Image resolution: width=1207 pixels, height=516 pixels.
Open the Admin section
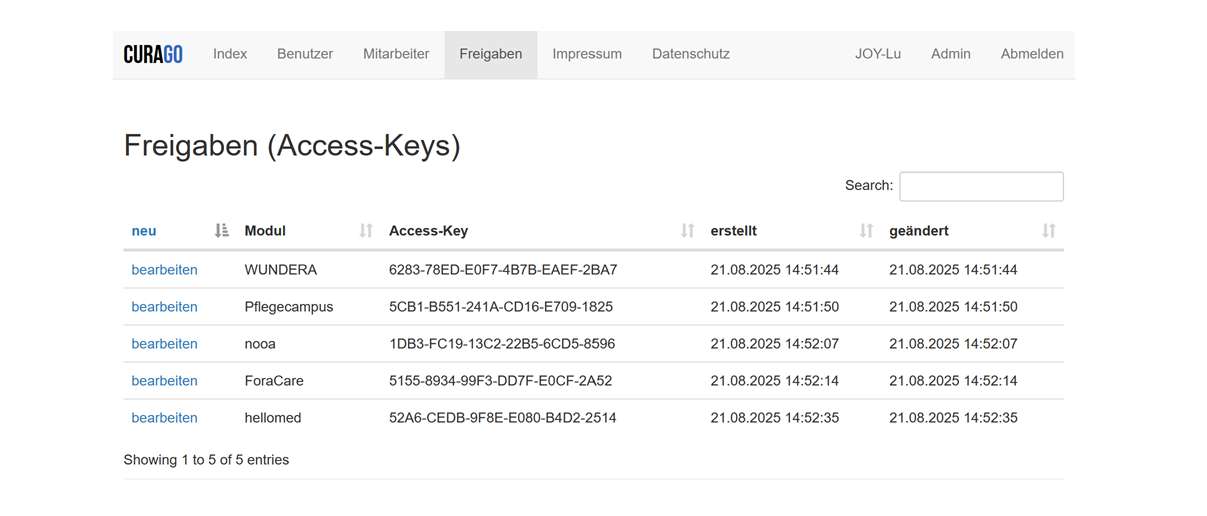click(951, 54)
